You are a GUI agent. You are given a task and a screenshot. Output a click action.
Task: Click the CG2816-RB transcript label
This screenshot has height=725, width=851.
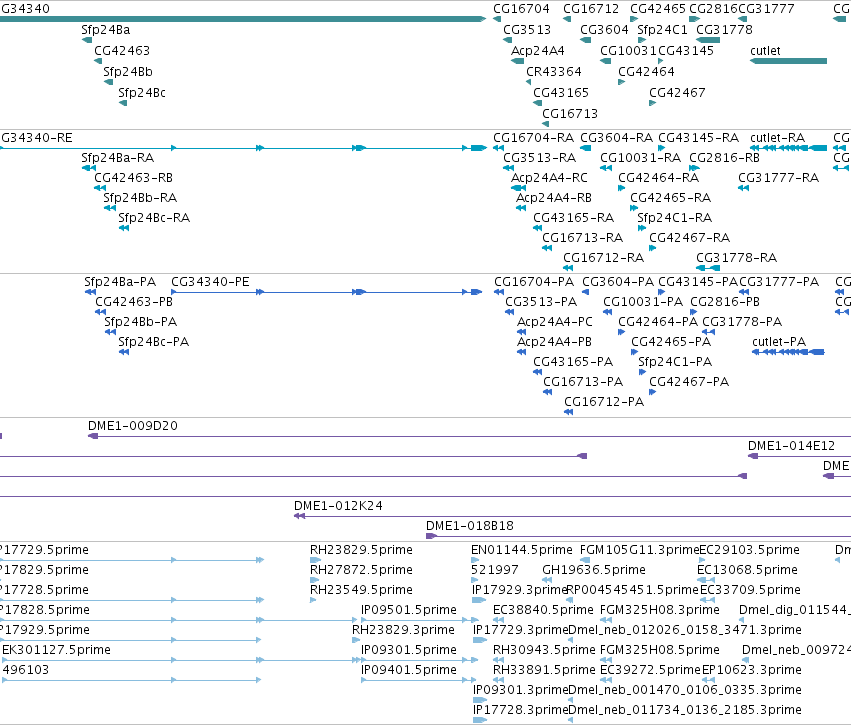725,158
